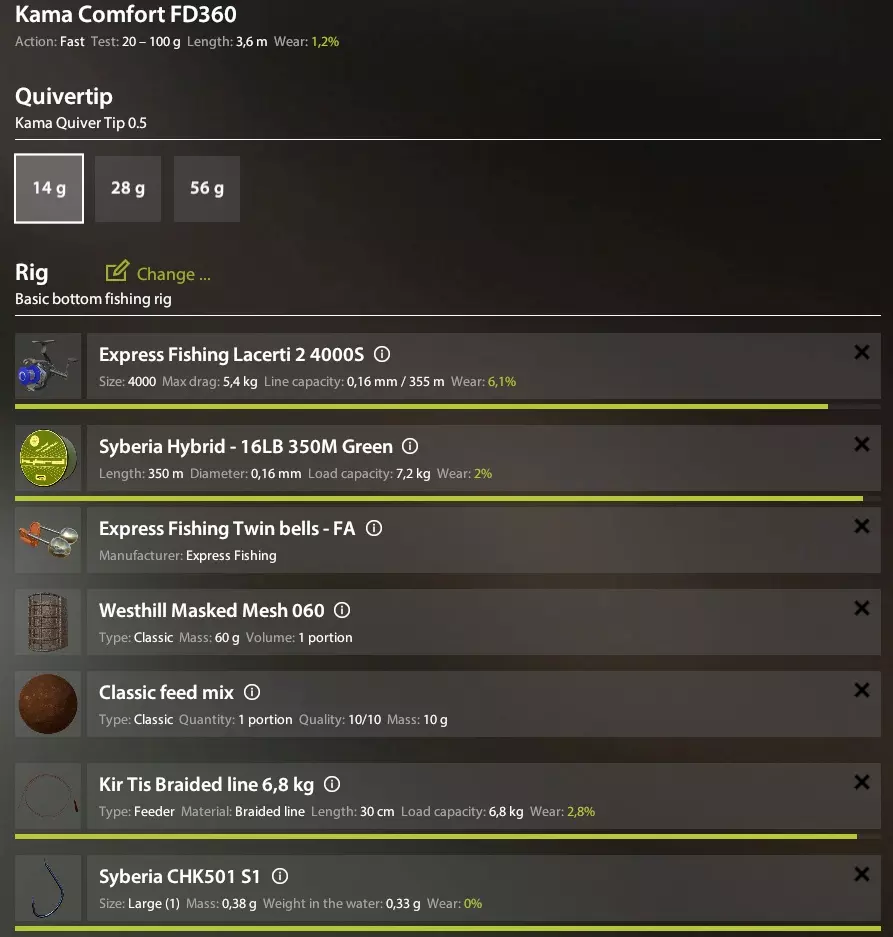Click the Classic feed mix thumbnail
The width and height of the screenshot is (893, 937).
(48, 704)
